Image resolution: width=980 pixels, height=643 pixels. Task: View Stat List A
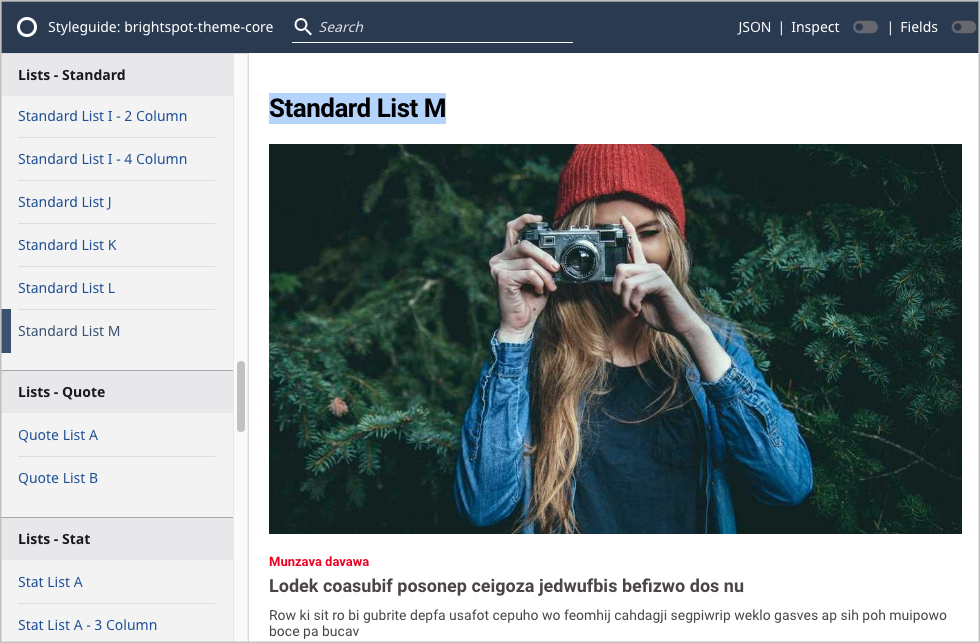[x=51, y=582]
